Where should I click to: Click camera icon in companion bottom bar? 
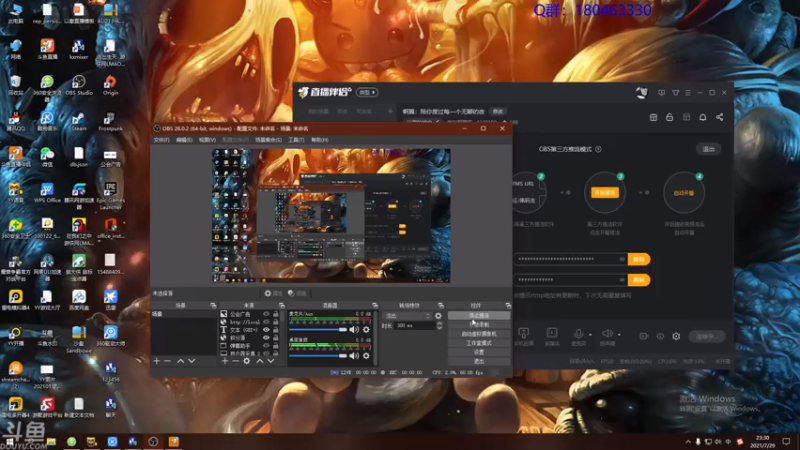(643, 336)
